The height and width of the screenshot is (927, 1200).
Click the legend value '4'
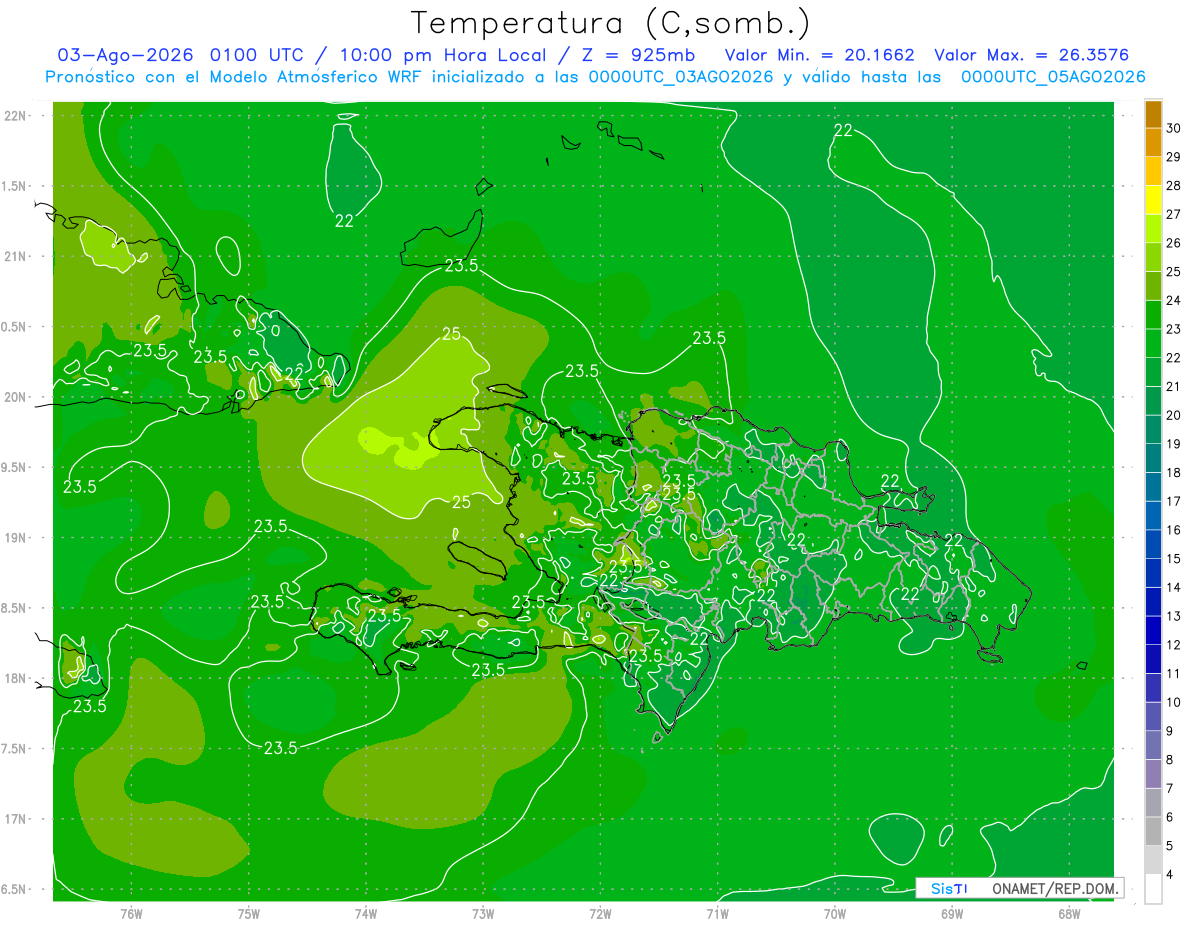(1170, 876)
